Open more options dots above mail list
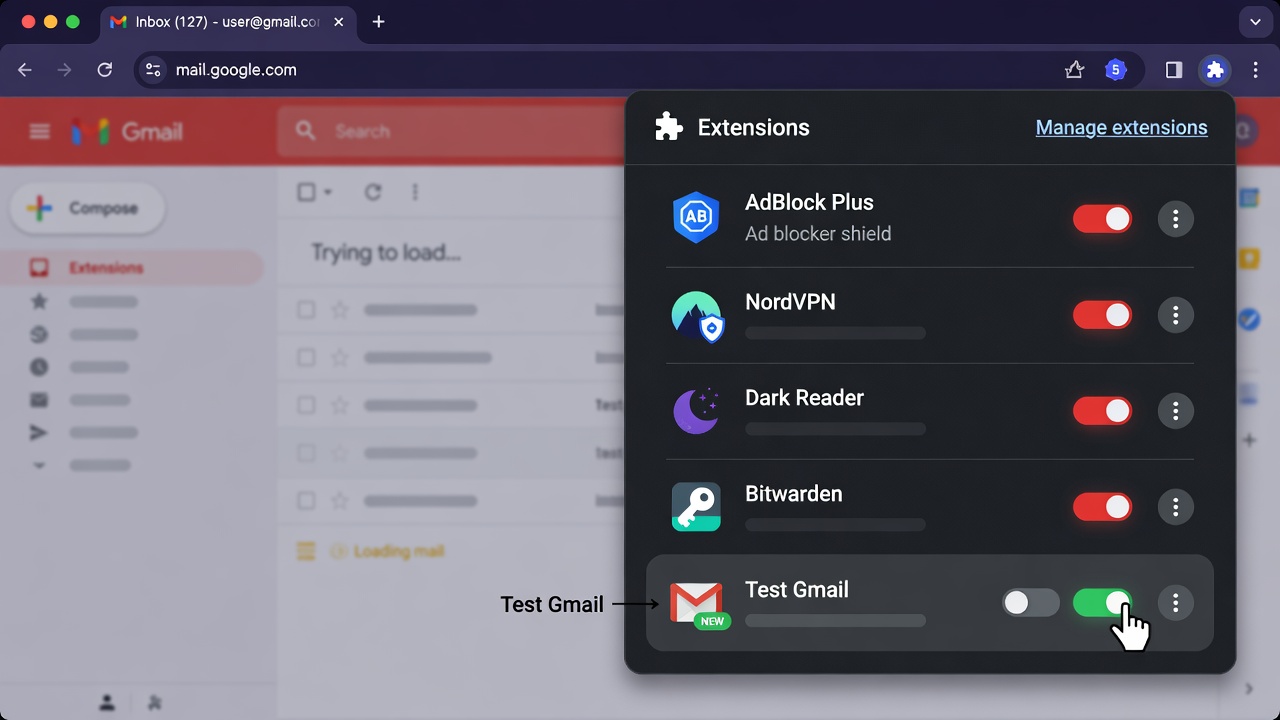The image size is (1280, 720). pos(415,192)
